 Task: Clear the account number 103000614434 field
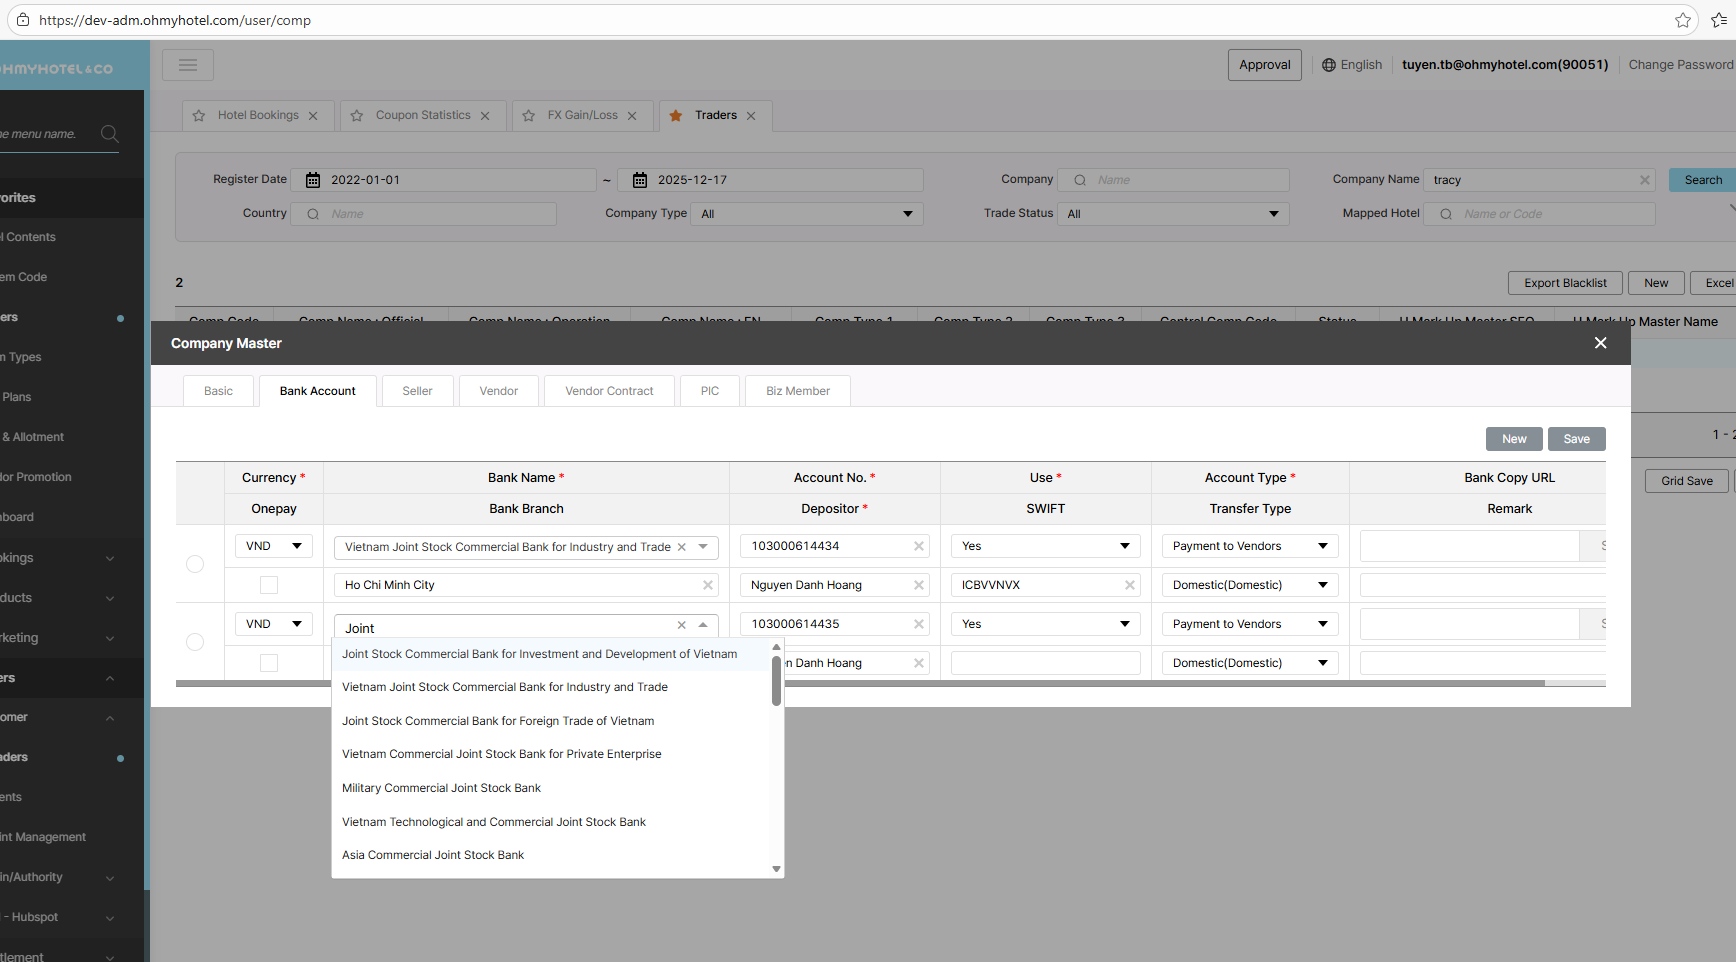point(918,546)
